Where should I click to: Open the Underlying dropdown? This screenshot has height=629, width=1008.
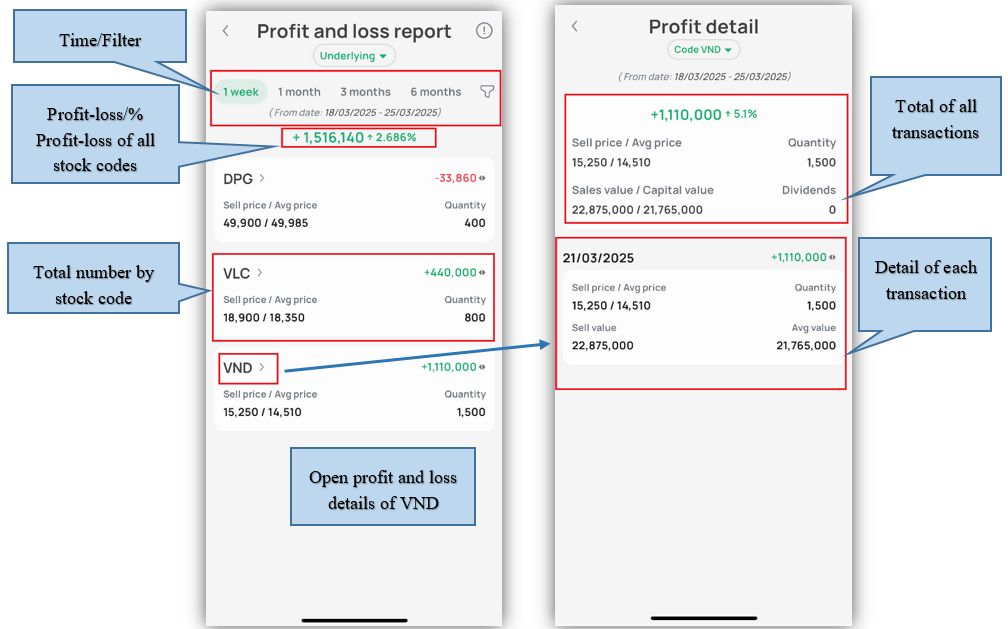pos(354,56)
